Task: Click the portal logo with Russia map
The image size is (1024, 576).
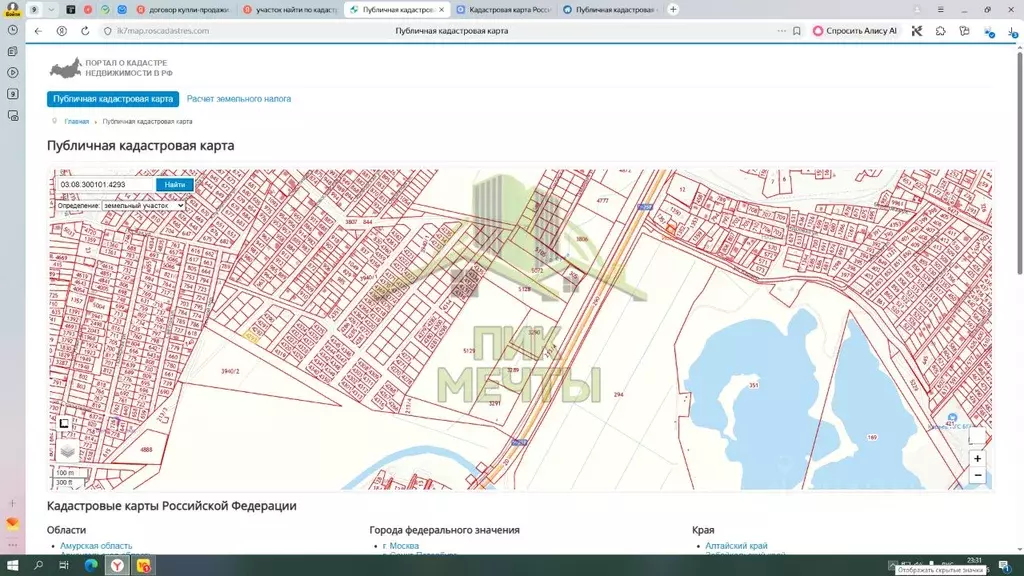Action: click(x=66, y=69)
